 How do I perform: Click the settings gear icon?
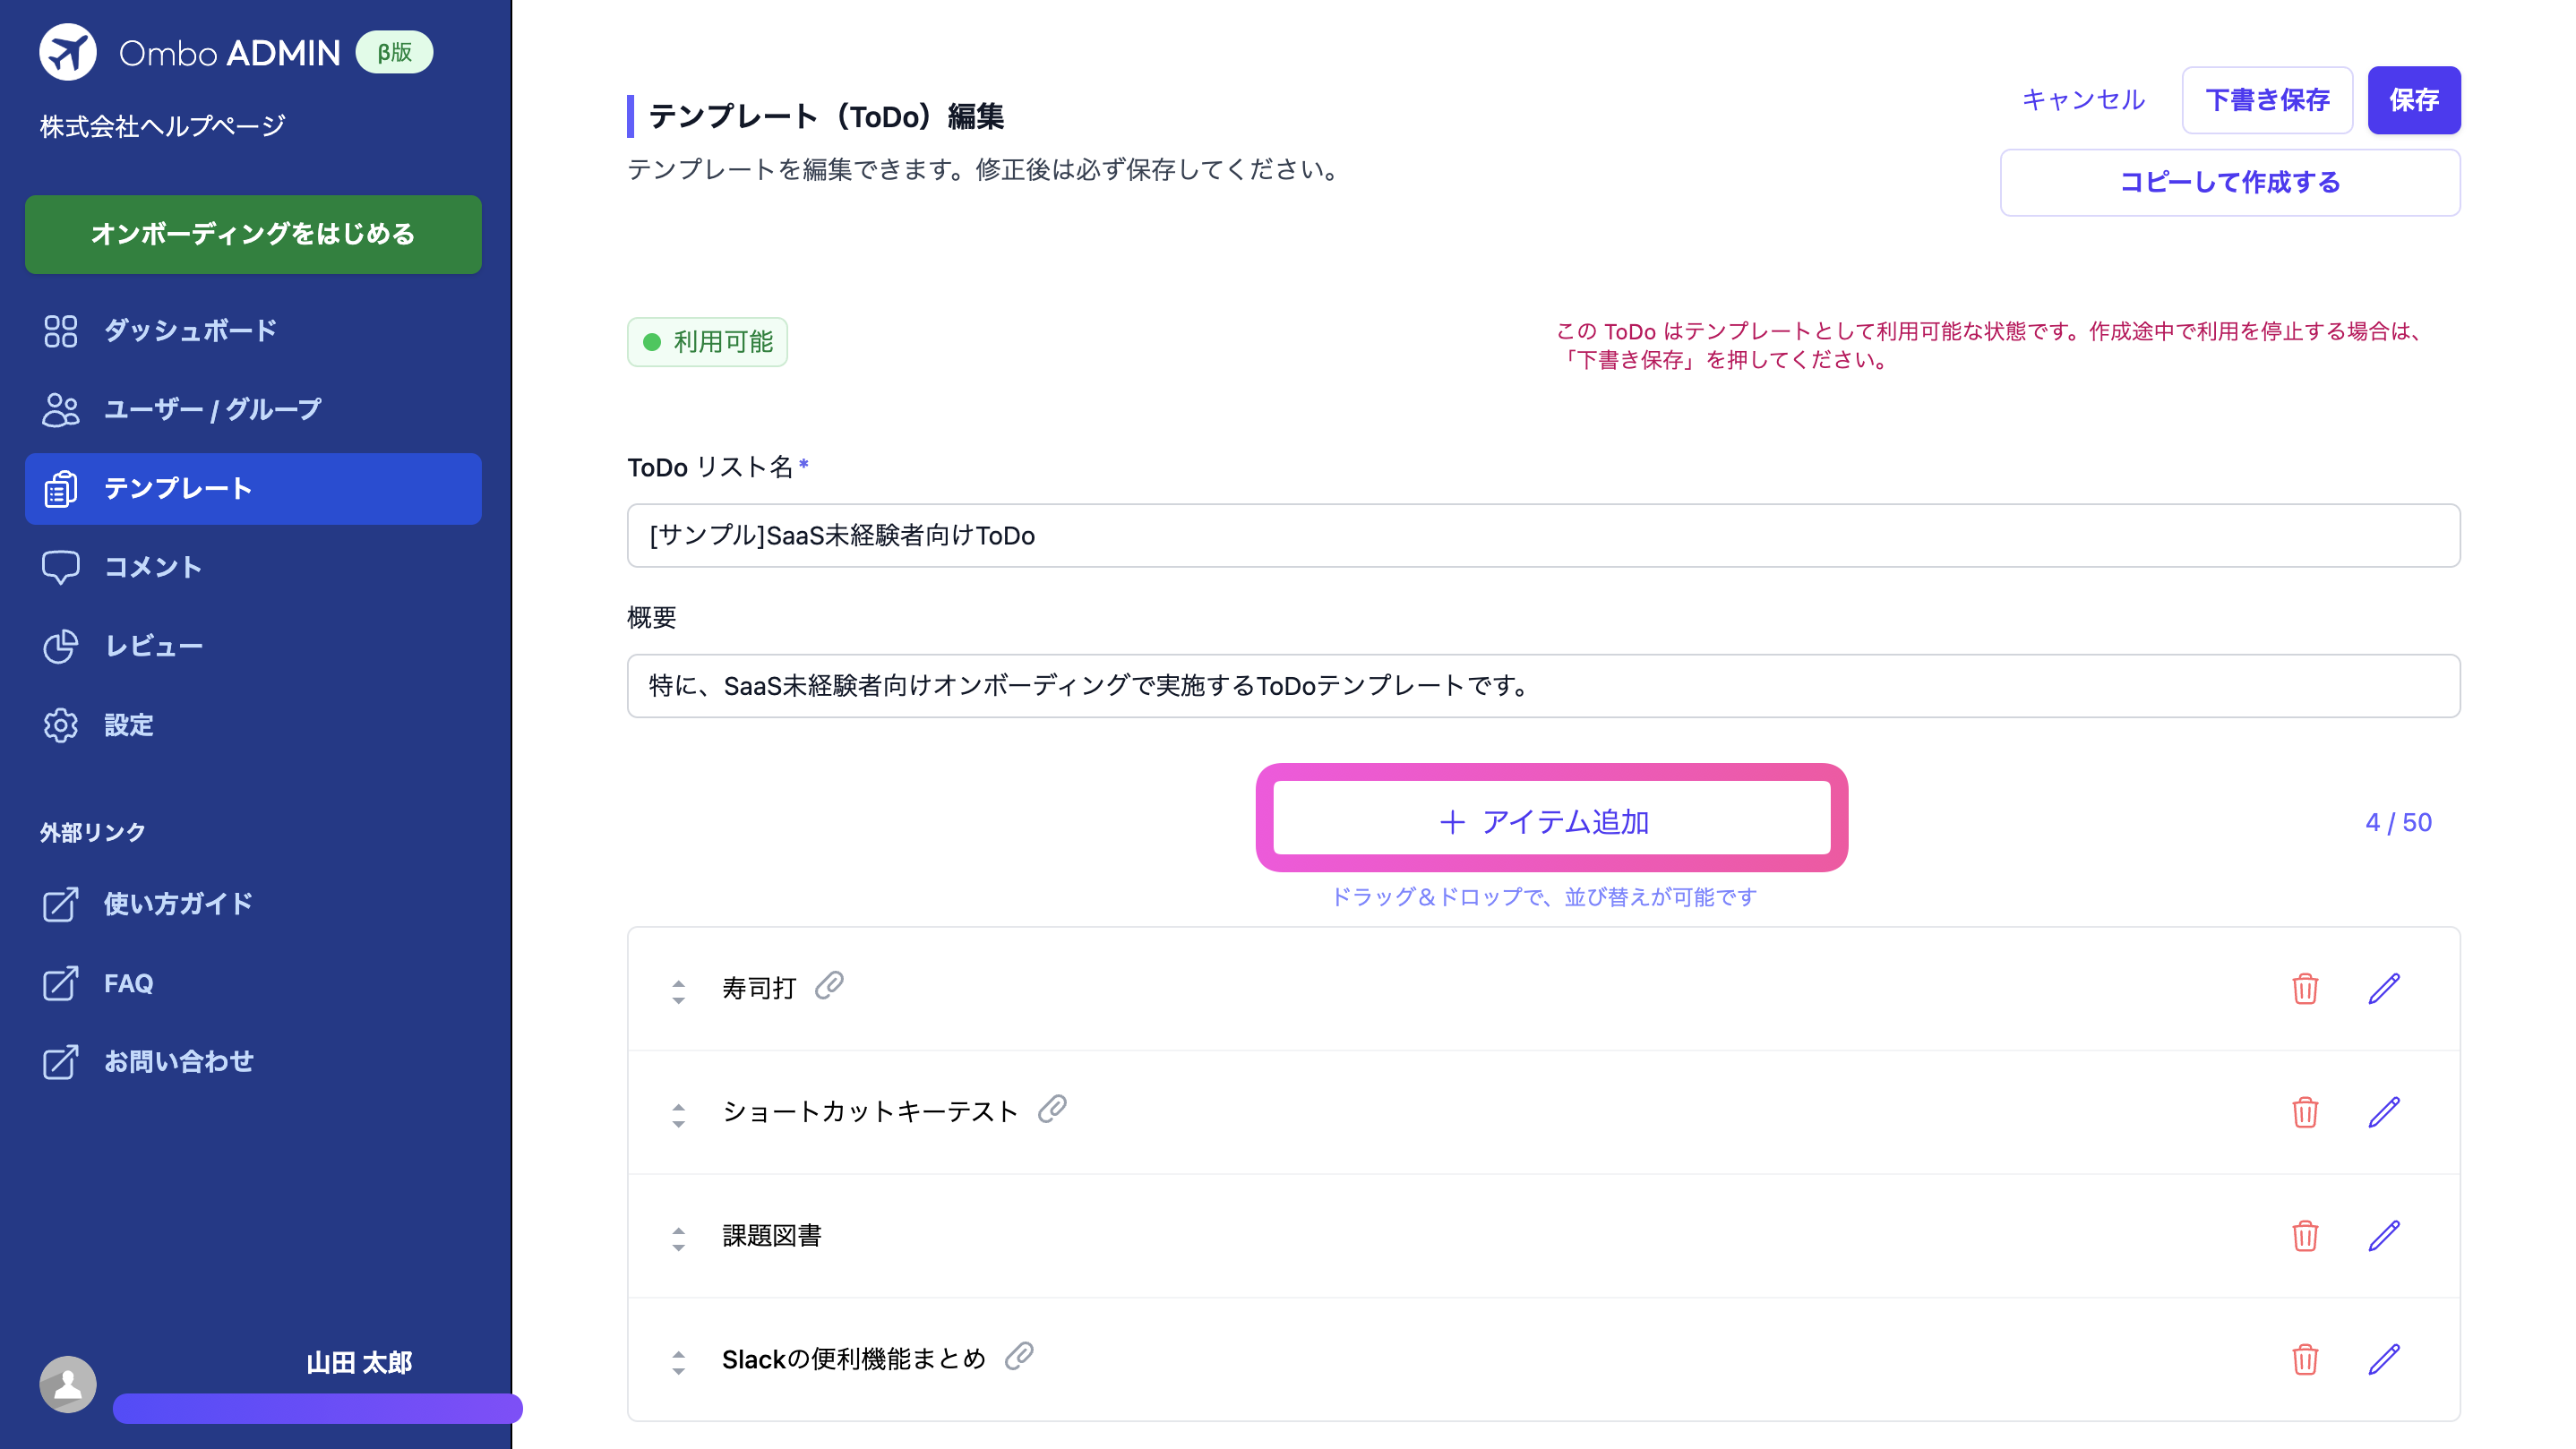click(60, 725)
